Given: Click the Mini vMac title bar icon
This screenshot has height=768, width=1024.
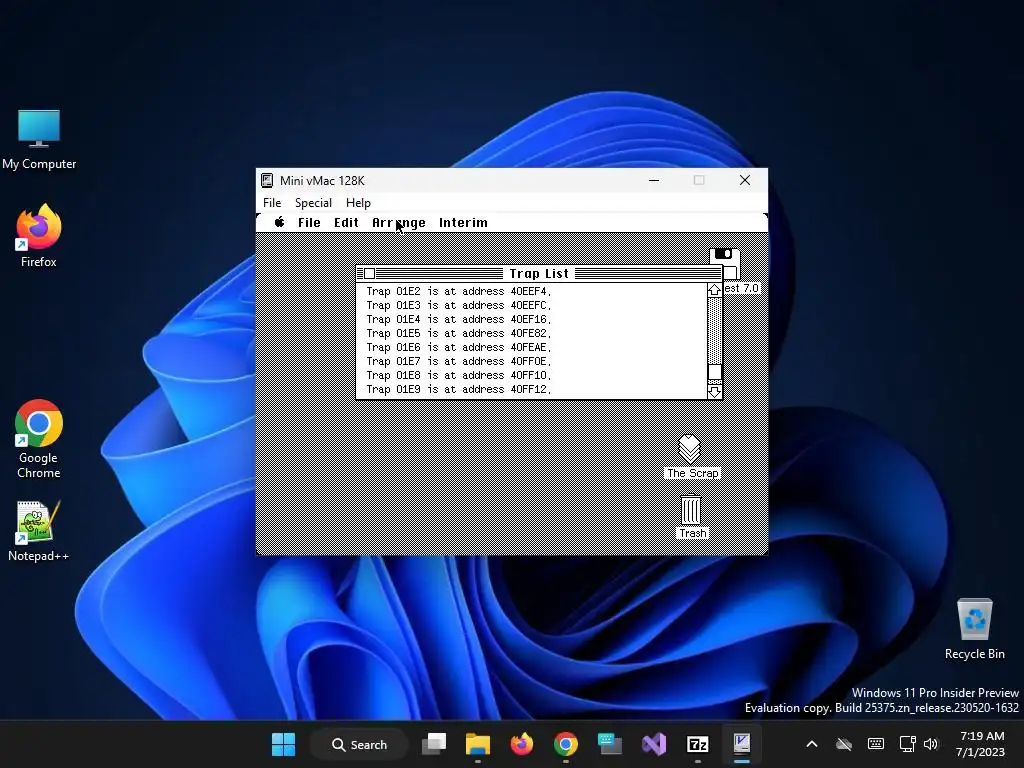Looking at the screenshot, I should [267, 180].
